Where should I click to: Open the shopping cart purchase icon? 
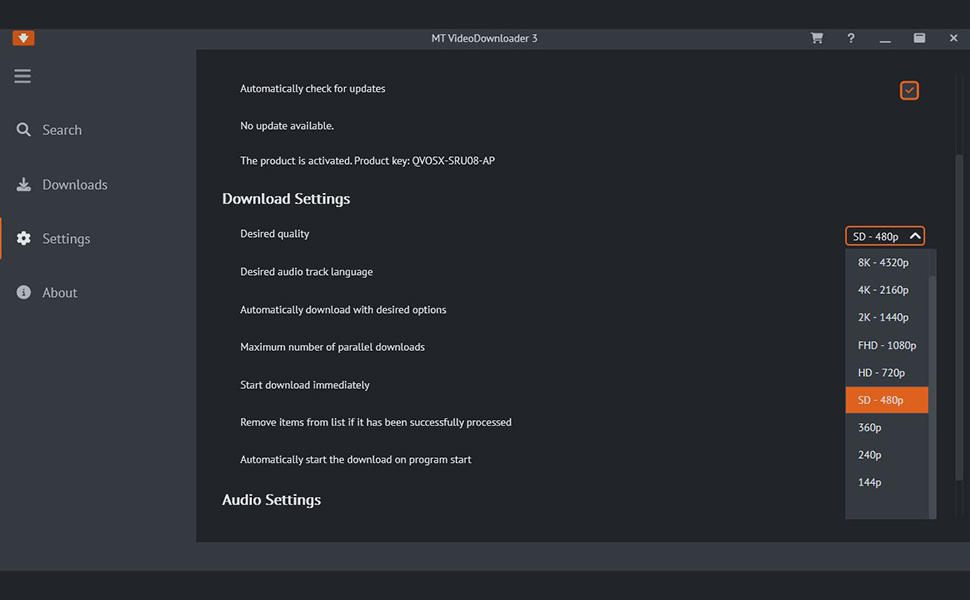pyautogui.click(x=817, y=38)
